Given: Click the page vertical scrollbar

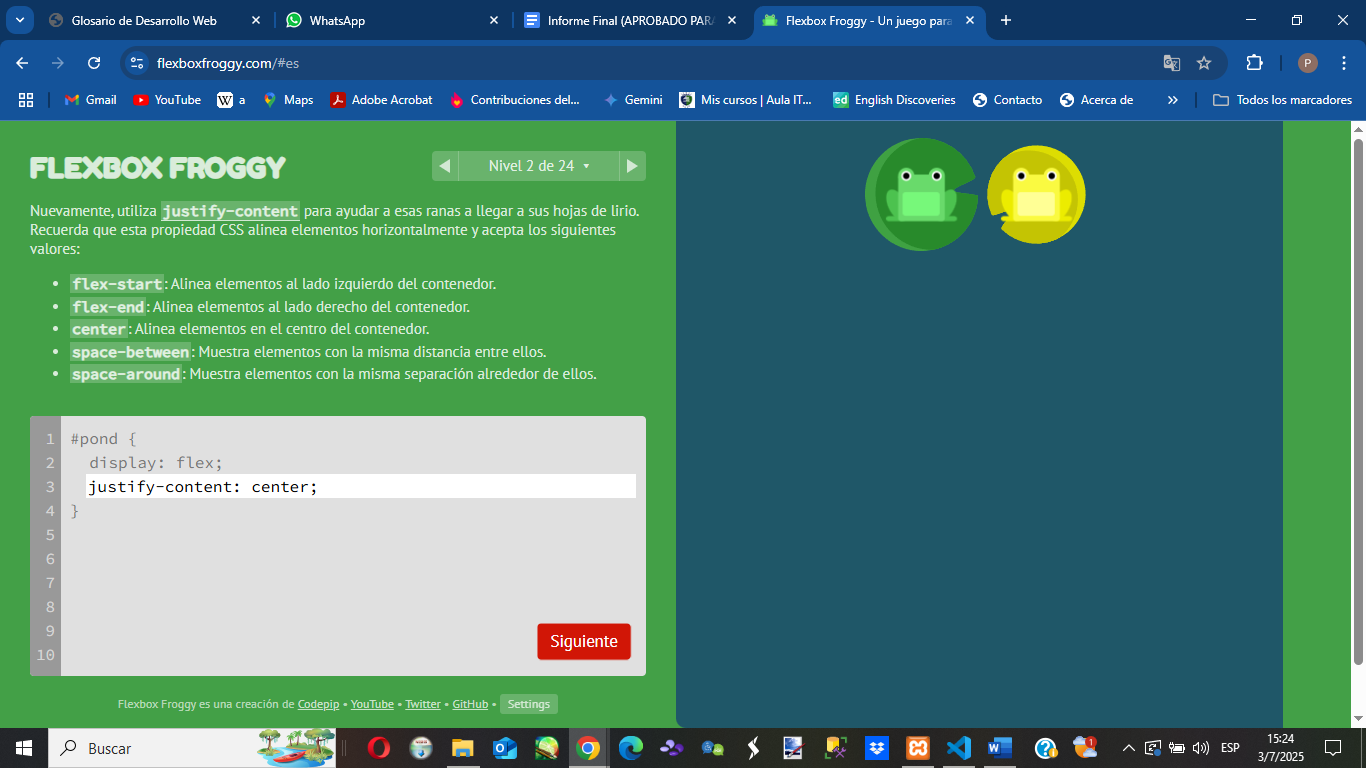Looking at the screenshot, I should (1358, 402).
